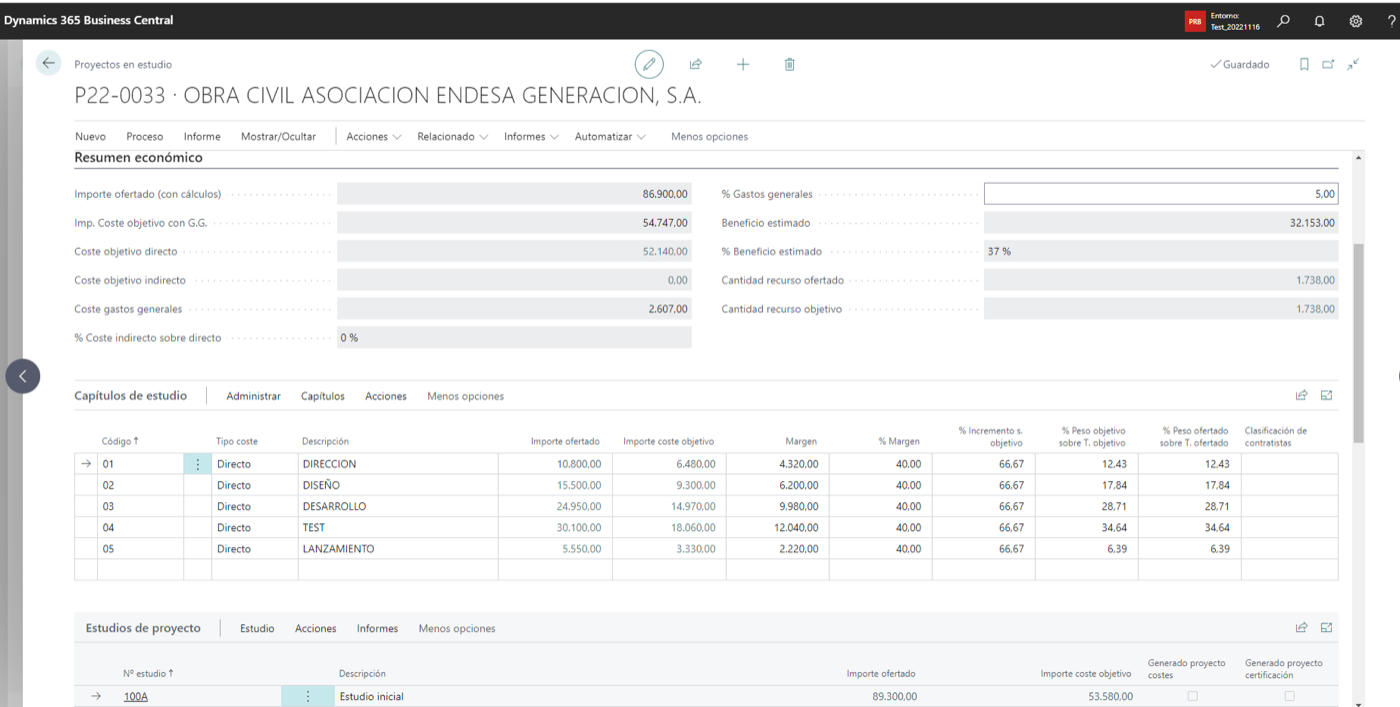Open the Automatizar dropdown

click(x=610, y=137)
